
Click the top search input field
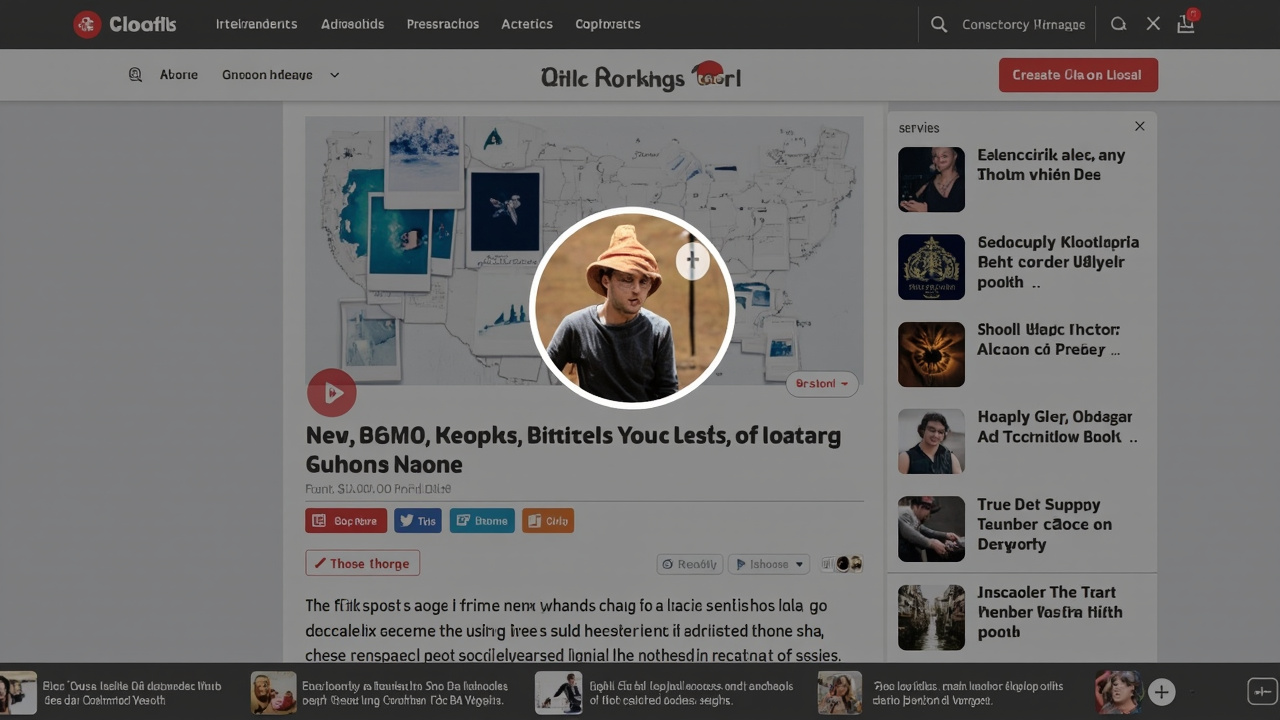click(1023, 24)
